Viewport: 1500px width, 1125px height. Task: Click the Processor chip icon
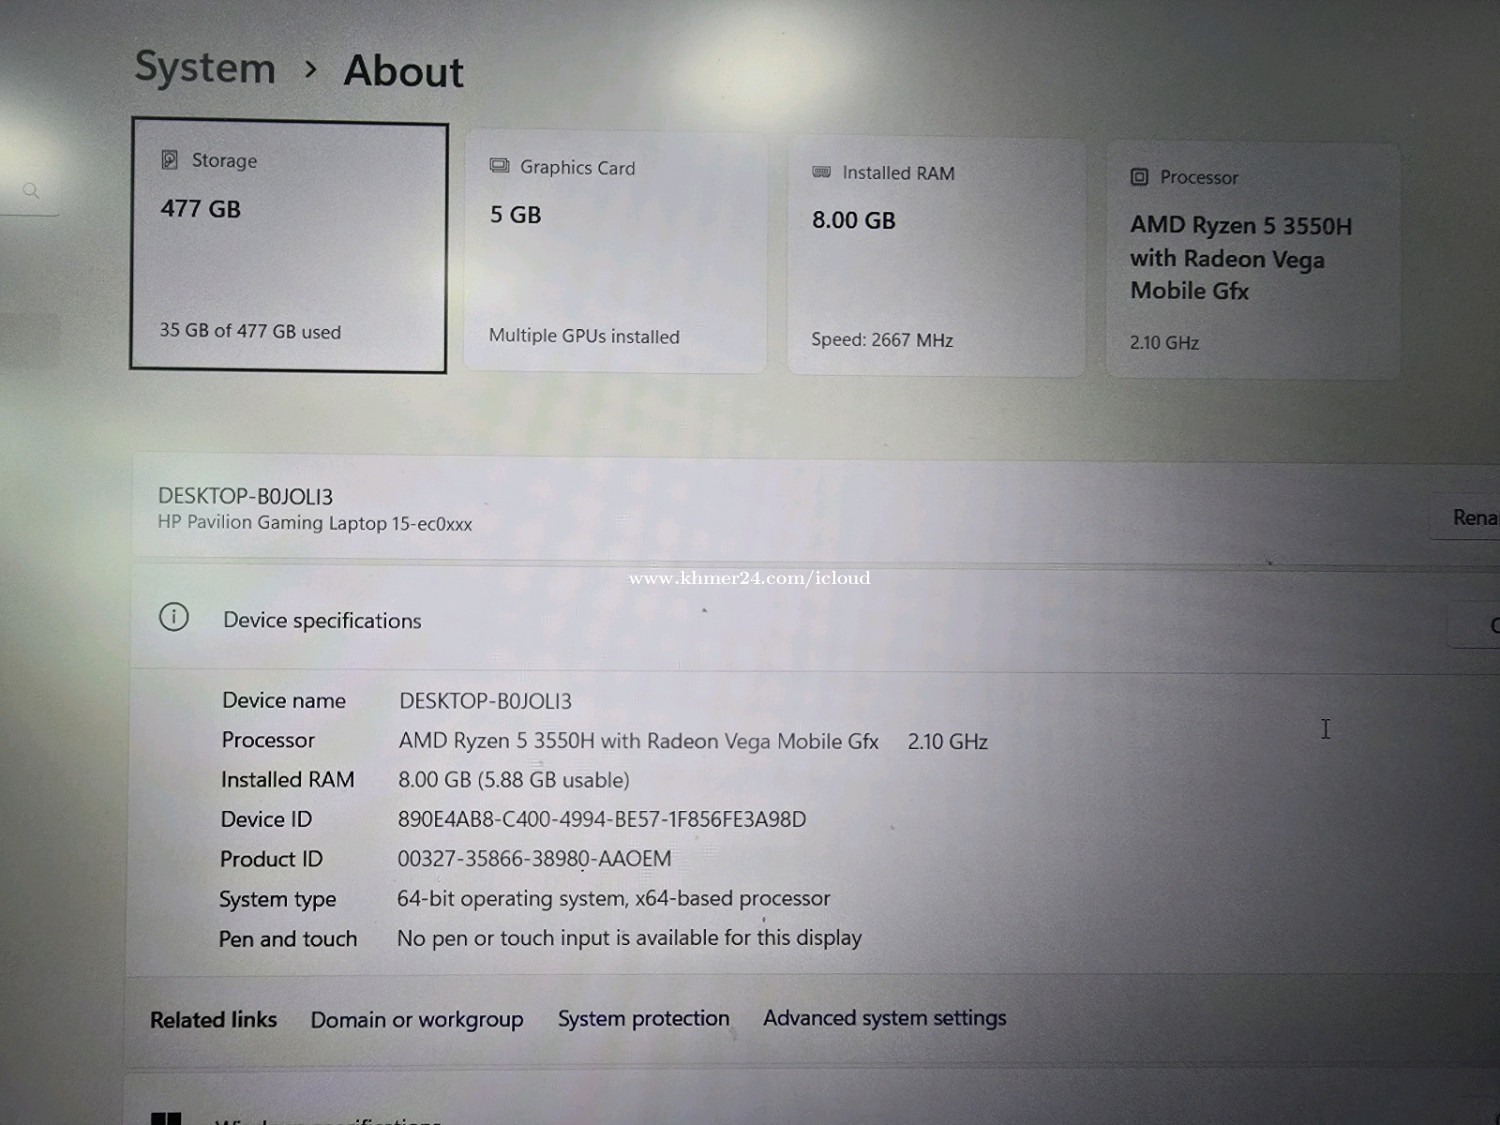1139,177
